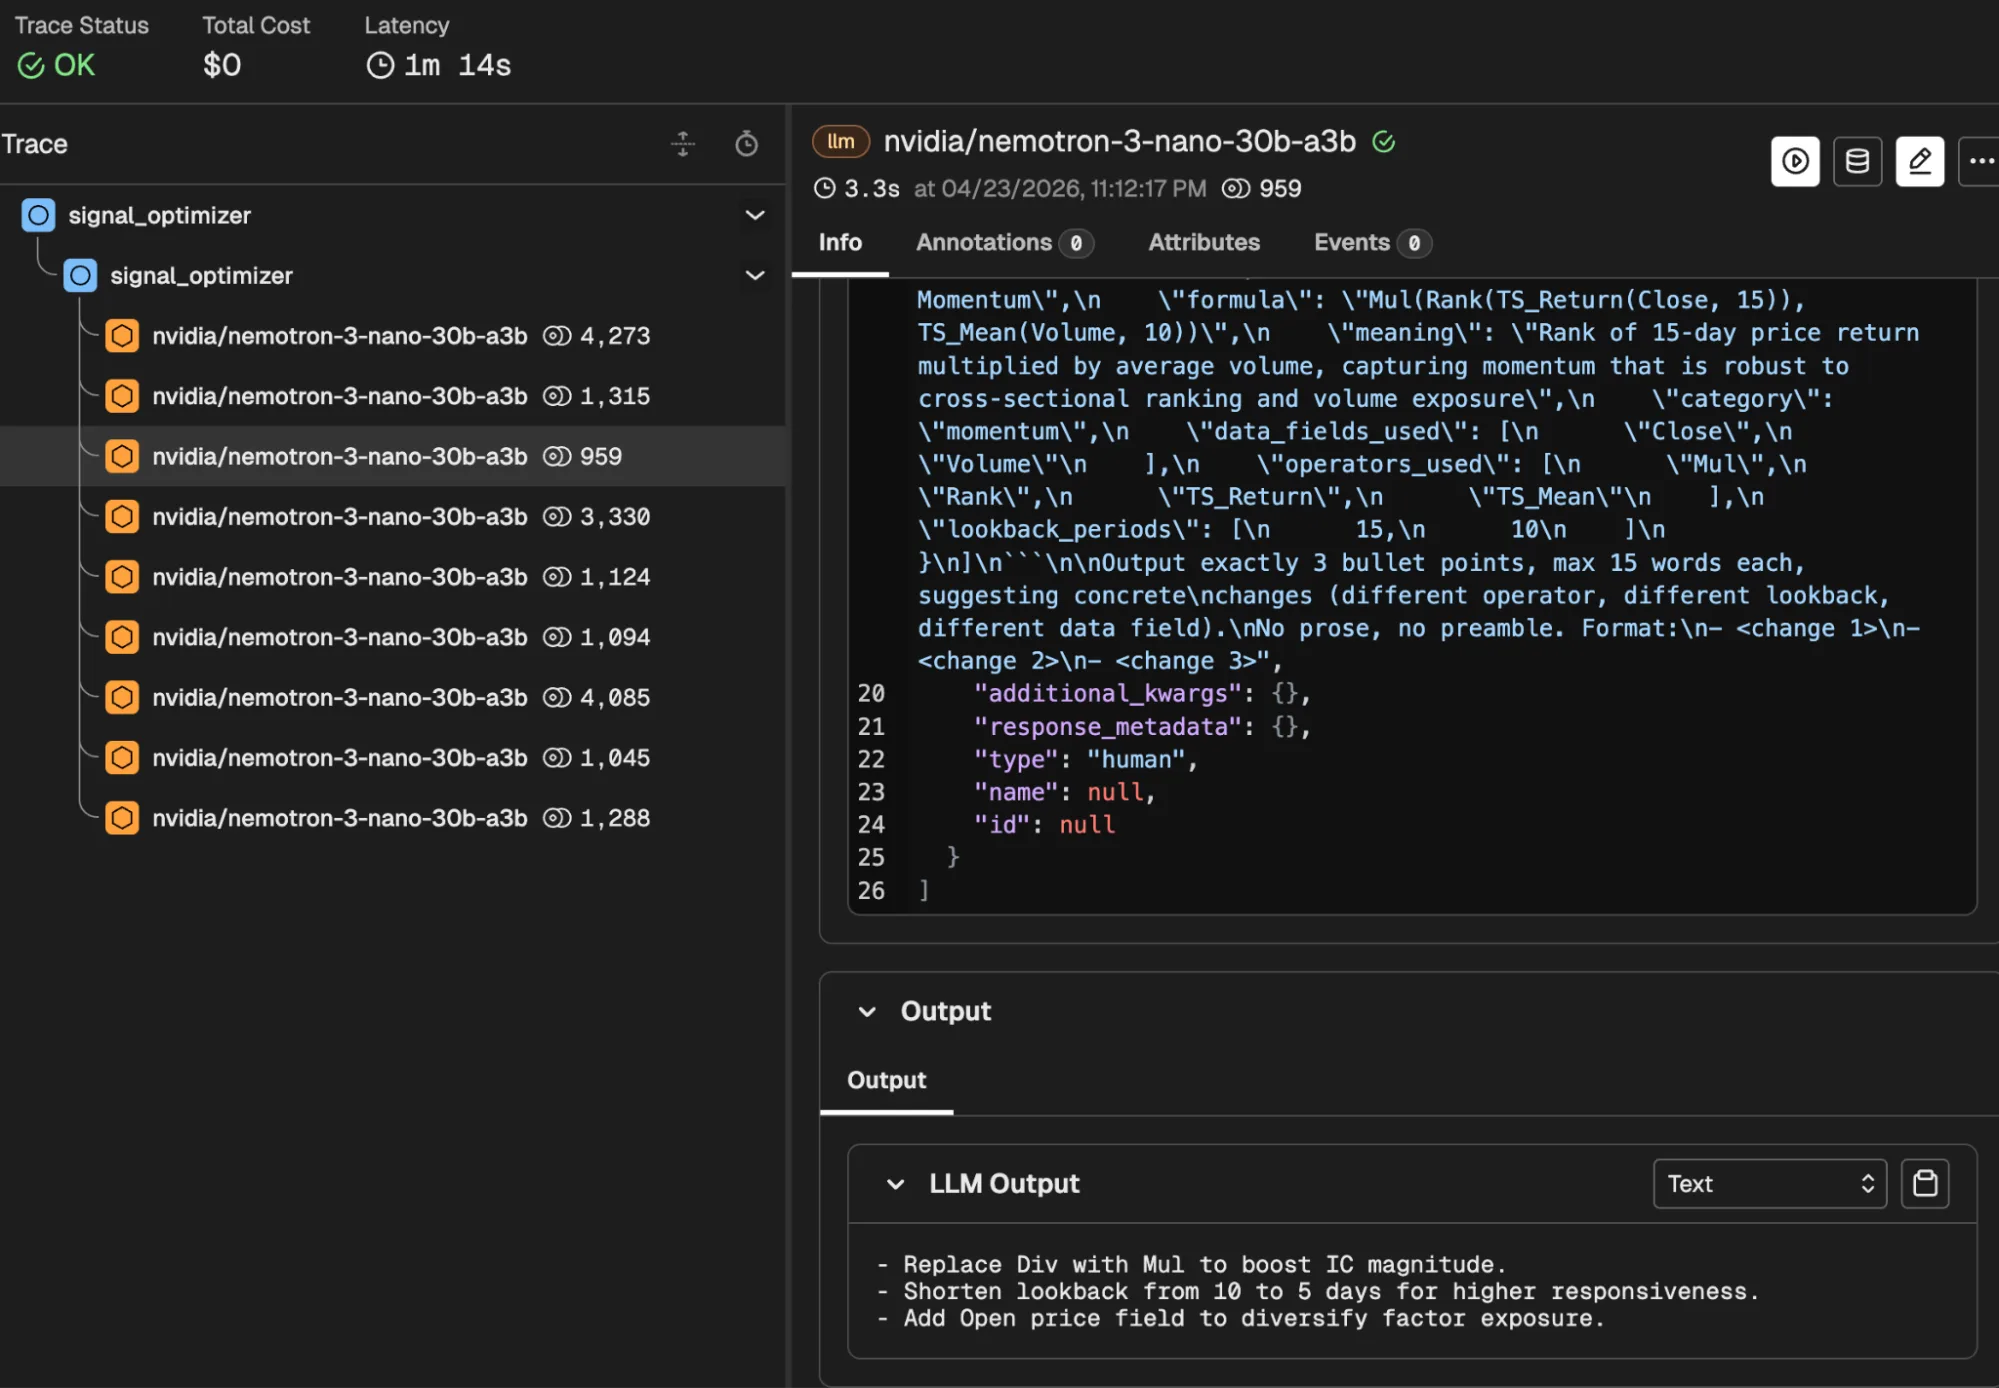Click orange LLM icon on the 1,045 token row
The image size is (1999, 1388).
point(122,757)
